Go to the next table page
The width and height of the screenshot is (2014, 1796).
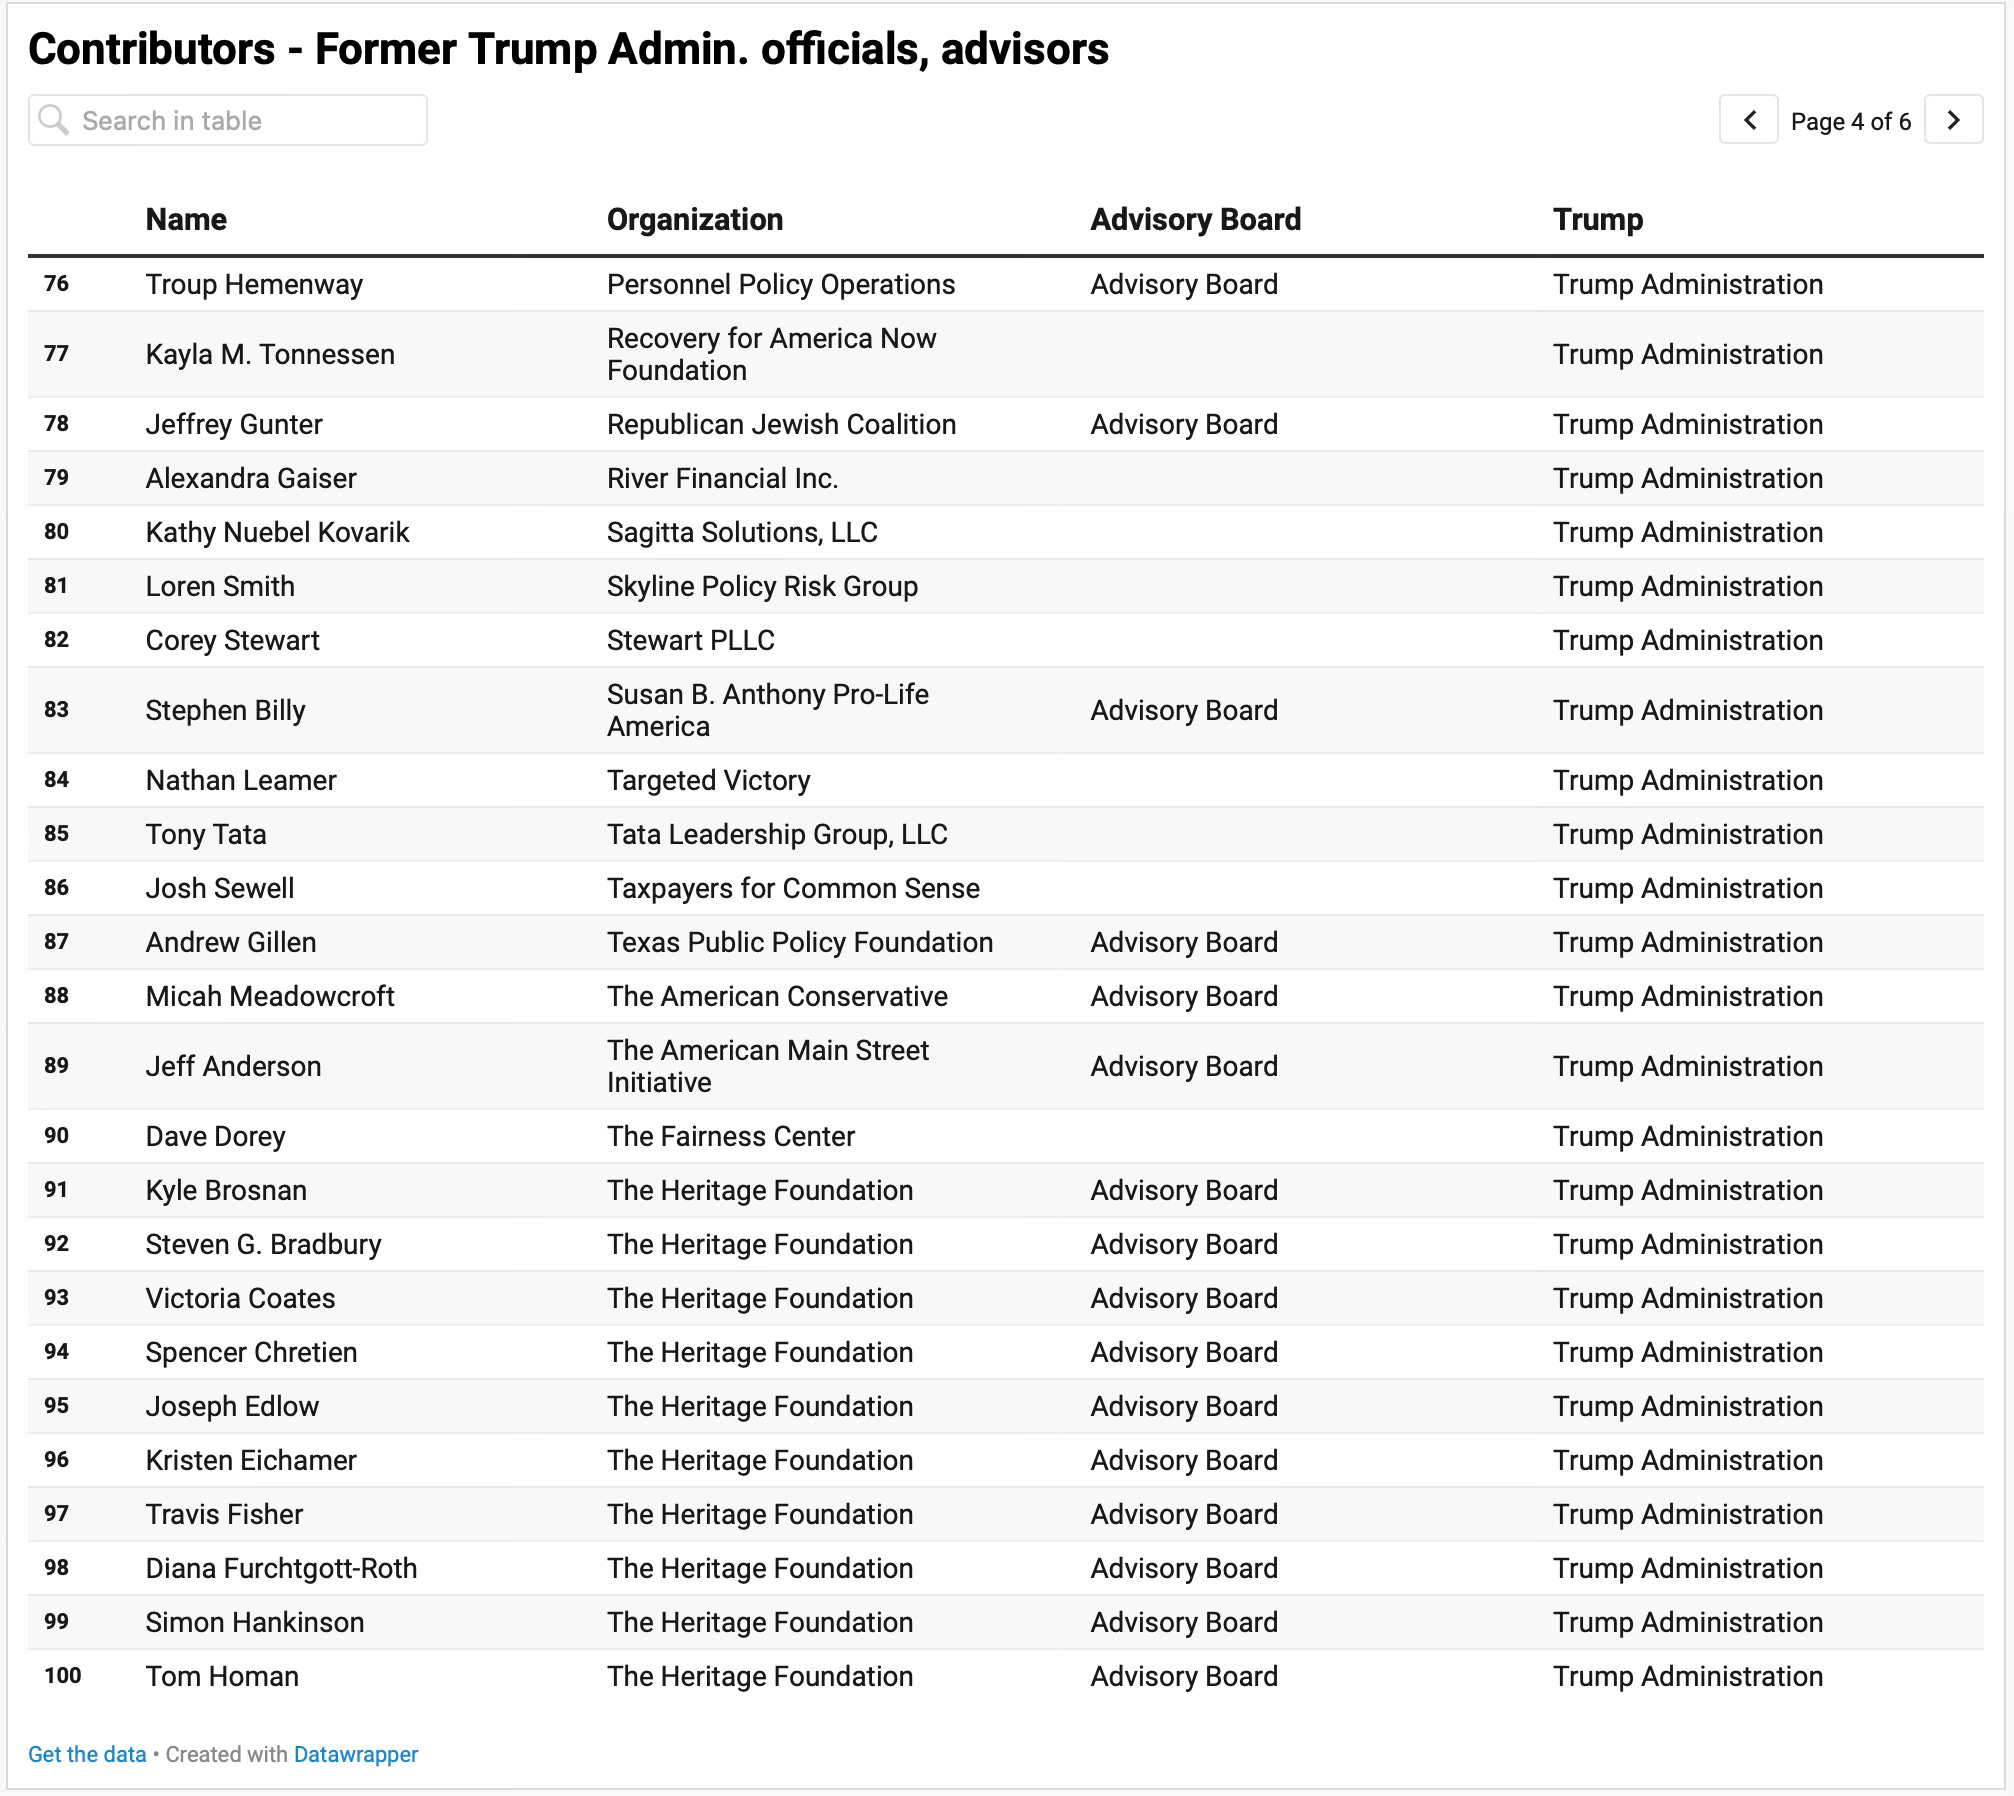pos(1953,120)
